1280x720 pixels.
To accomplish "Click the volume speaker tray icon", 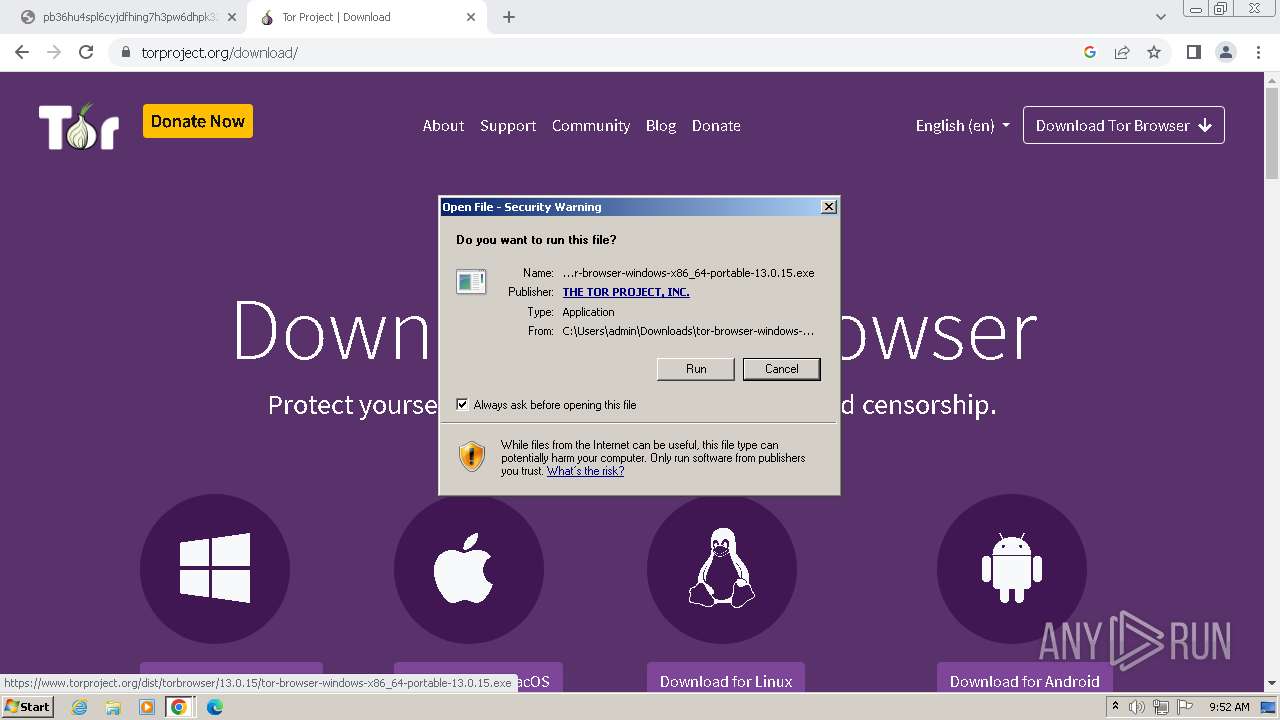I will [x=1137, y=707].
